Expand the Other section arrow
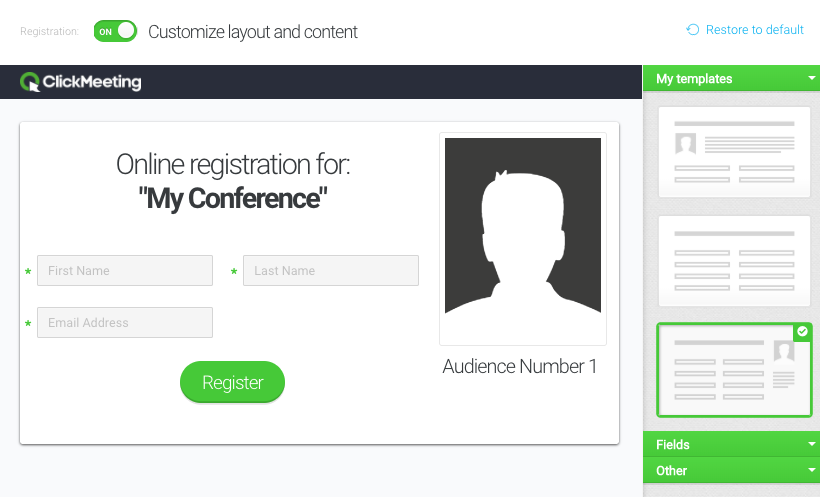 (812, 470)
